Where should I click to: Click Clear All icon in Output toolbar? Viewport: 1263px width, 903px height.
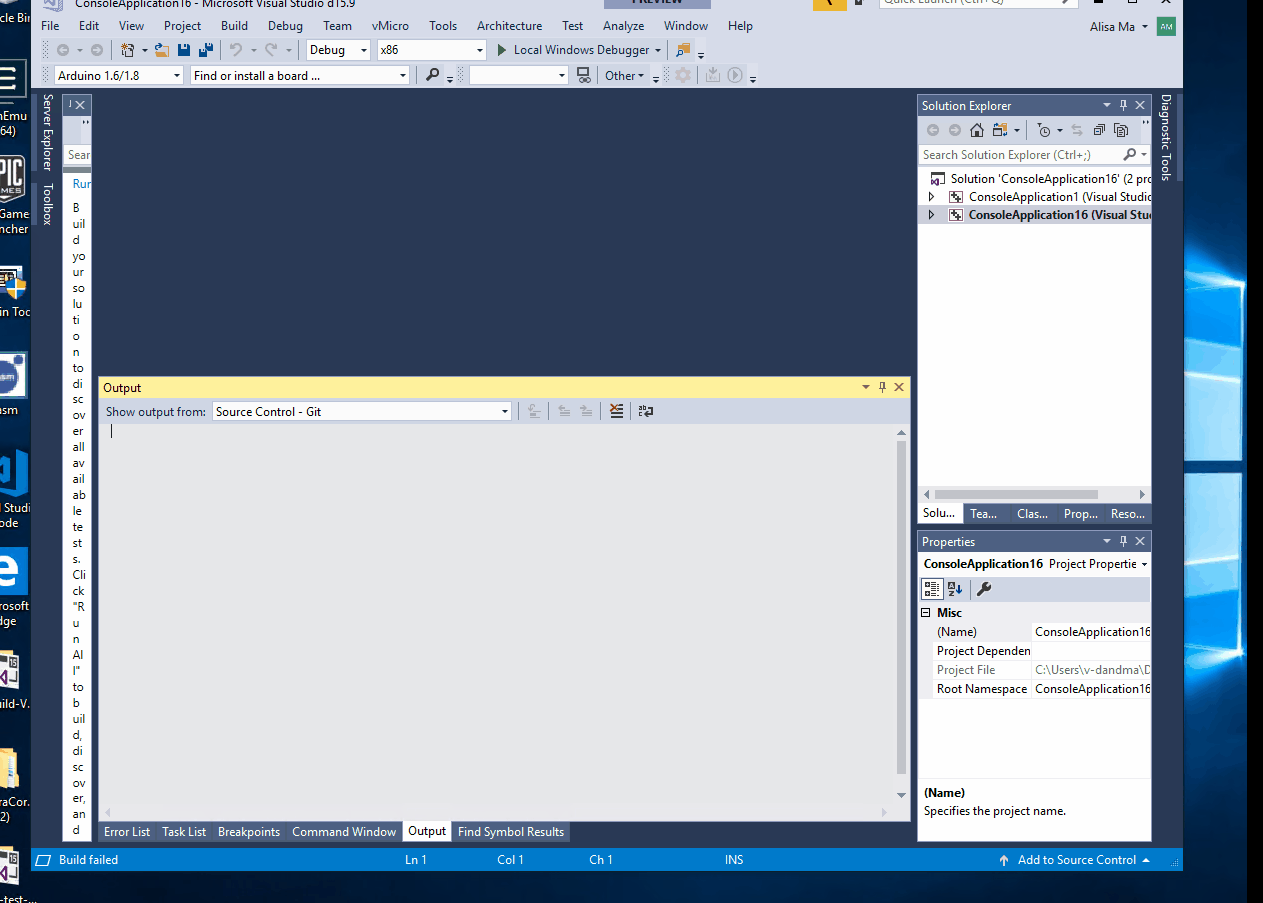coord(616,411)
